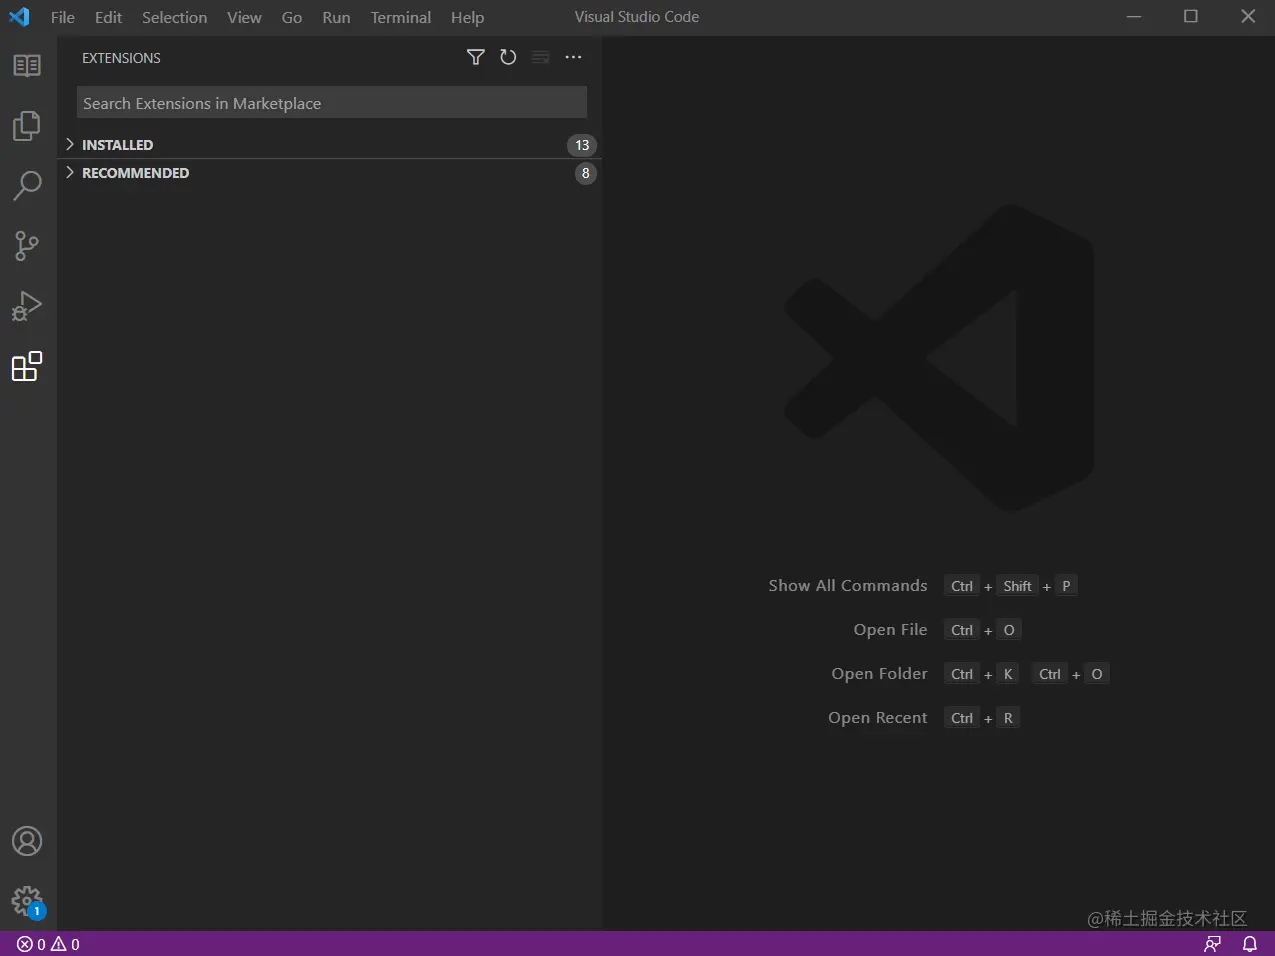Focus the Search Extensions in Marketplace field
The image size is (1275, 956).
click(x=331, y=103)
